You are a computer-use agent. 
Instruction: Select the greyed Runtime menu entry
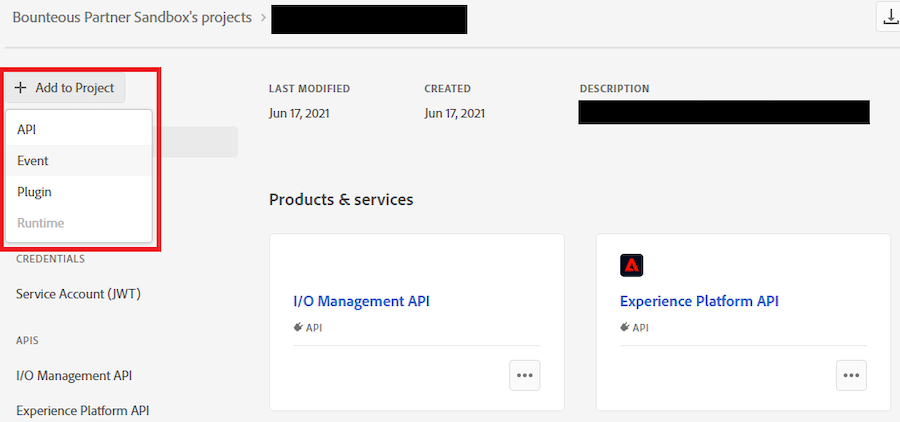coord(79,223)
